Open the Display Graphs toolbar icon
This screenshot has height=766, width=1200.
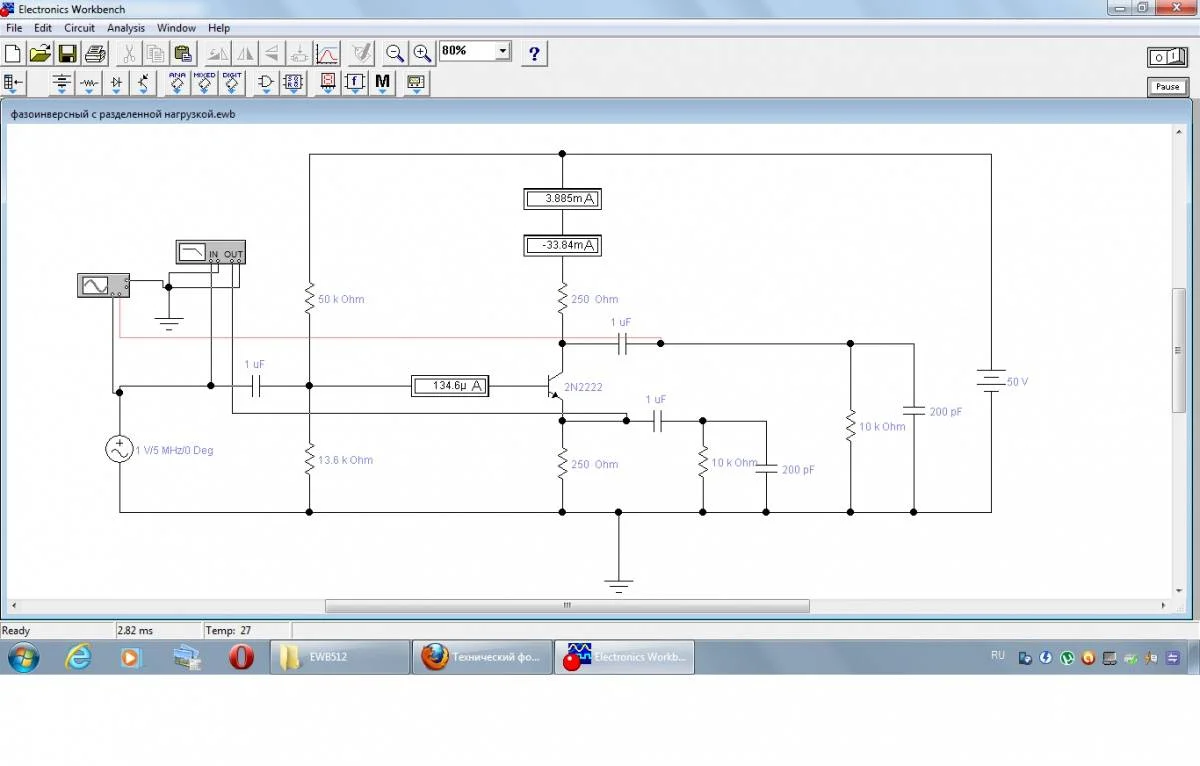coord(327,53)
